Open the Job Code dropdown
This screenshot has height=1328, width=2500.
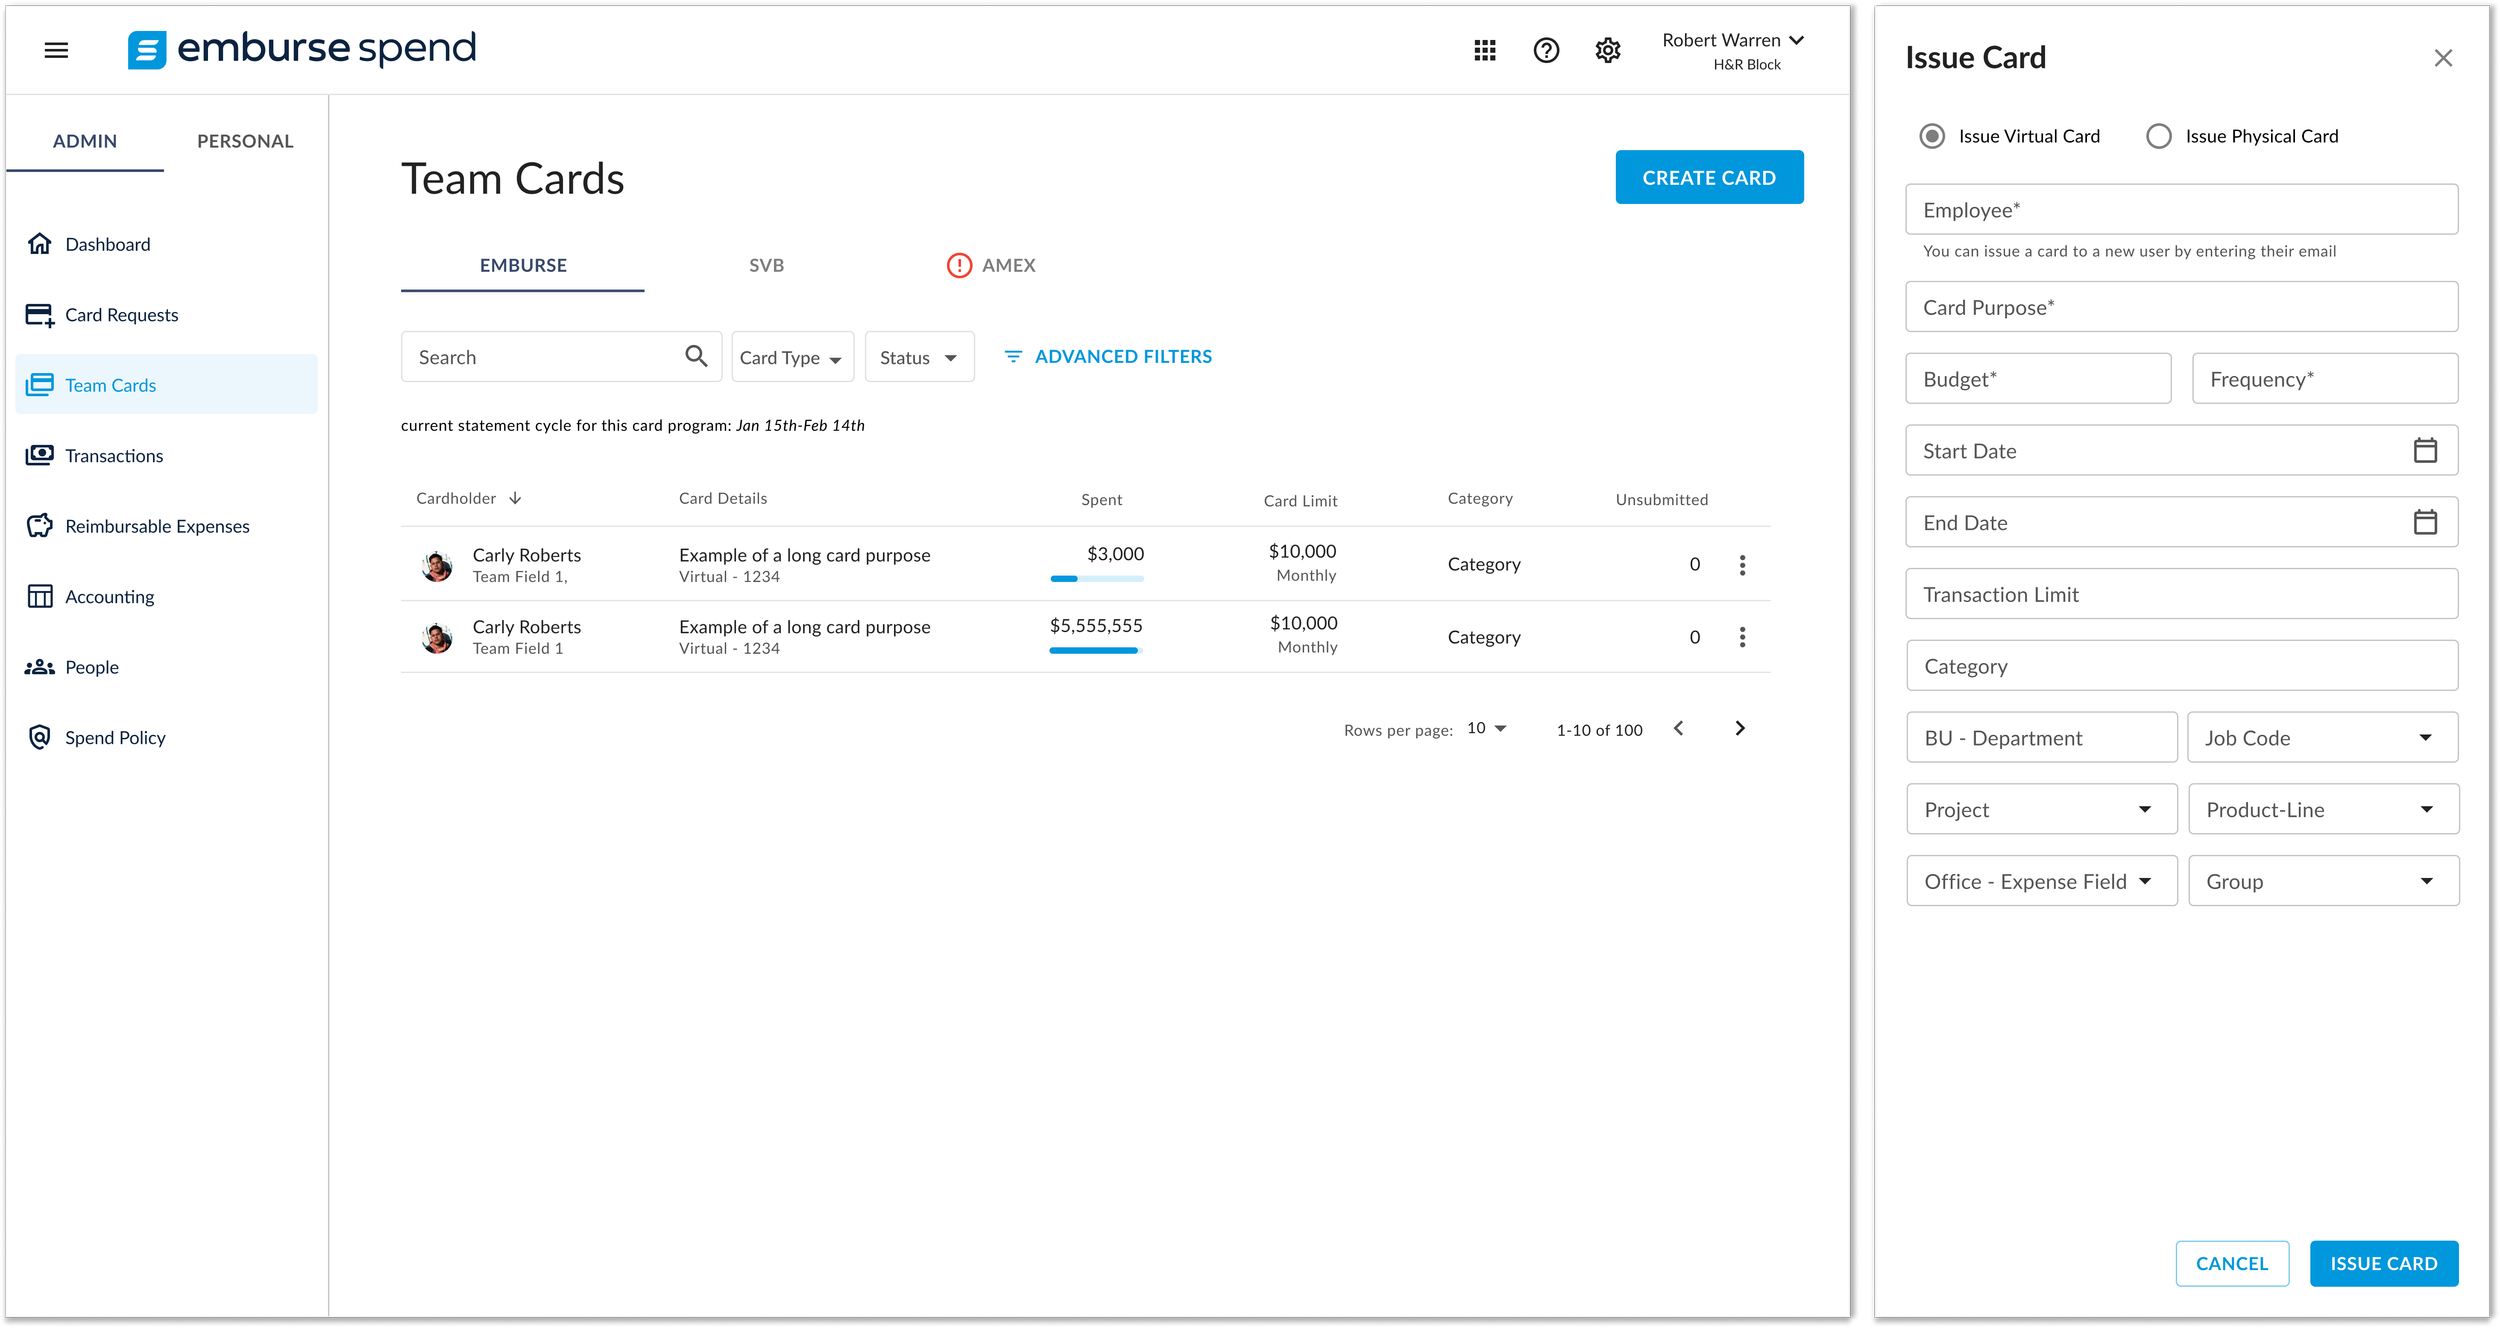click(2322, 738)
